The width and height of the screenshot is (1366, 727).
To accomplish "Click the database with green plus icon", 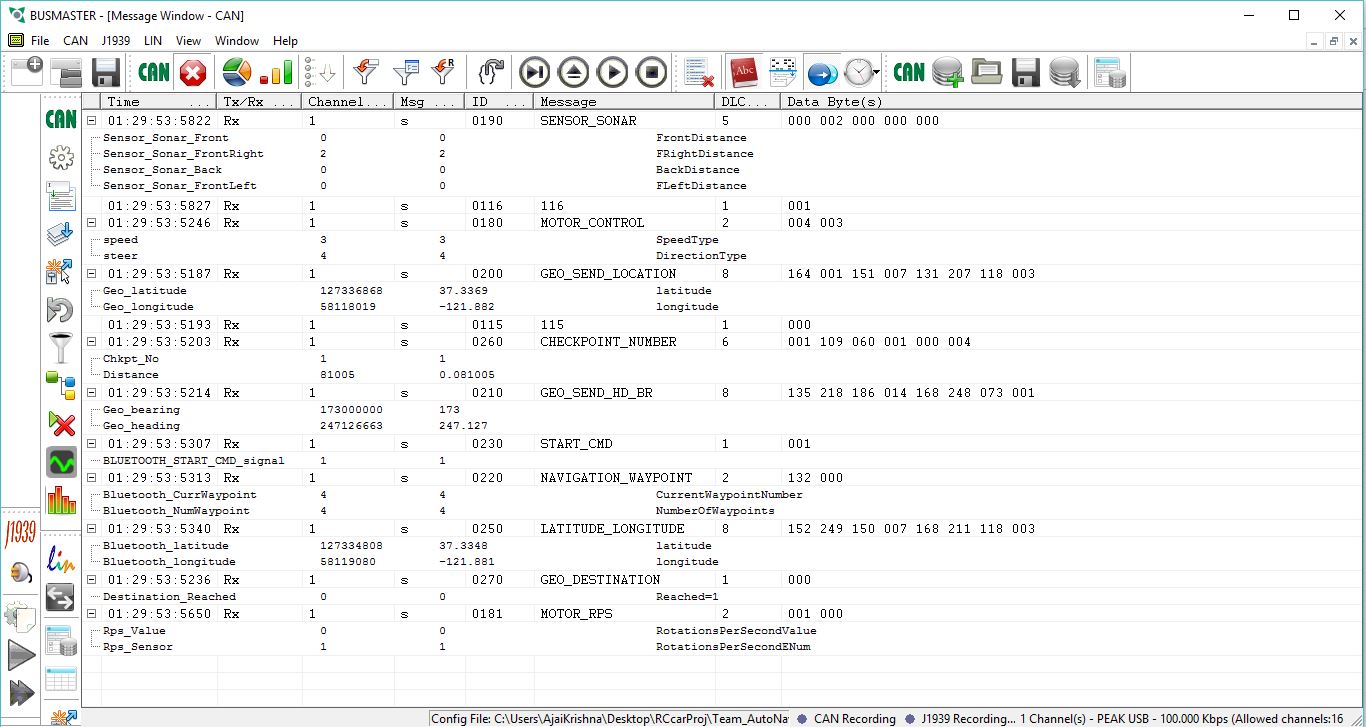I will pyautogui.click(x=947, y=72).
